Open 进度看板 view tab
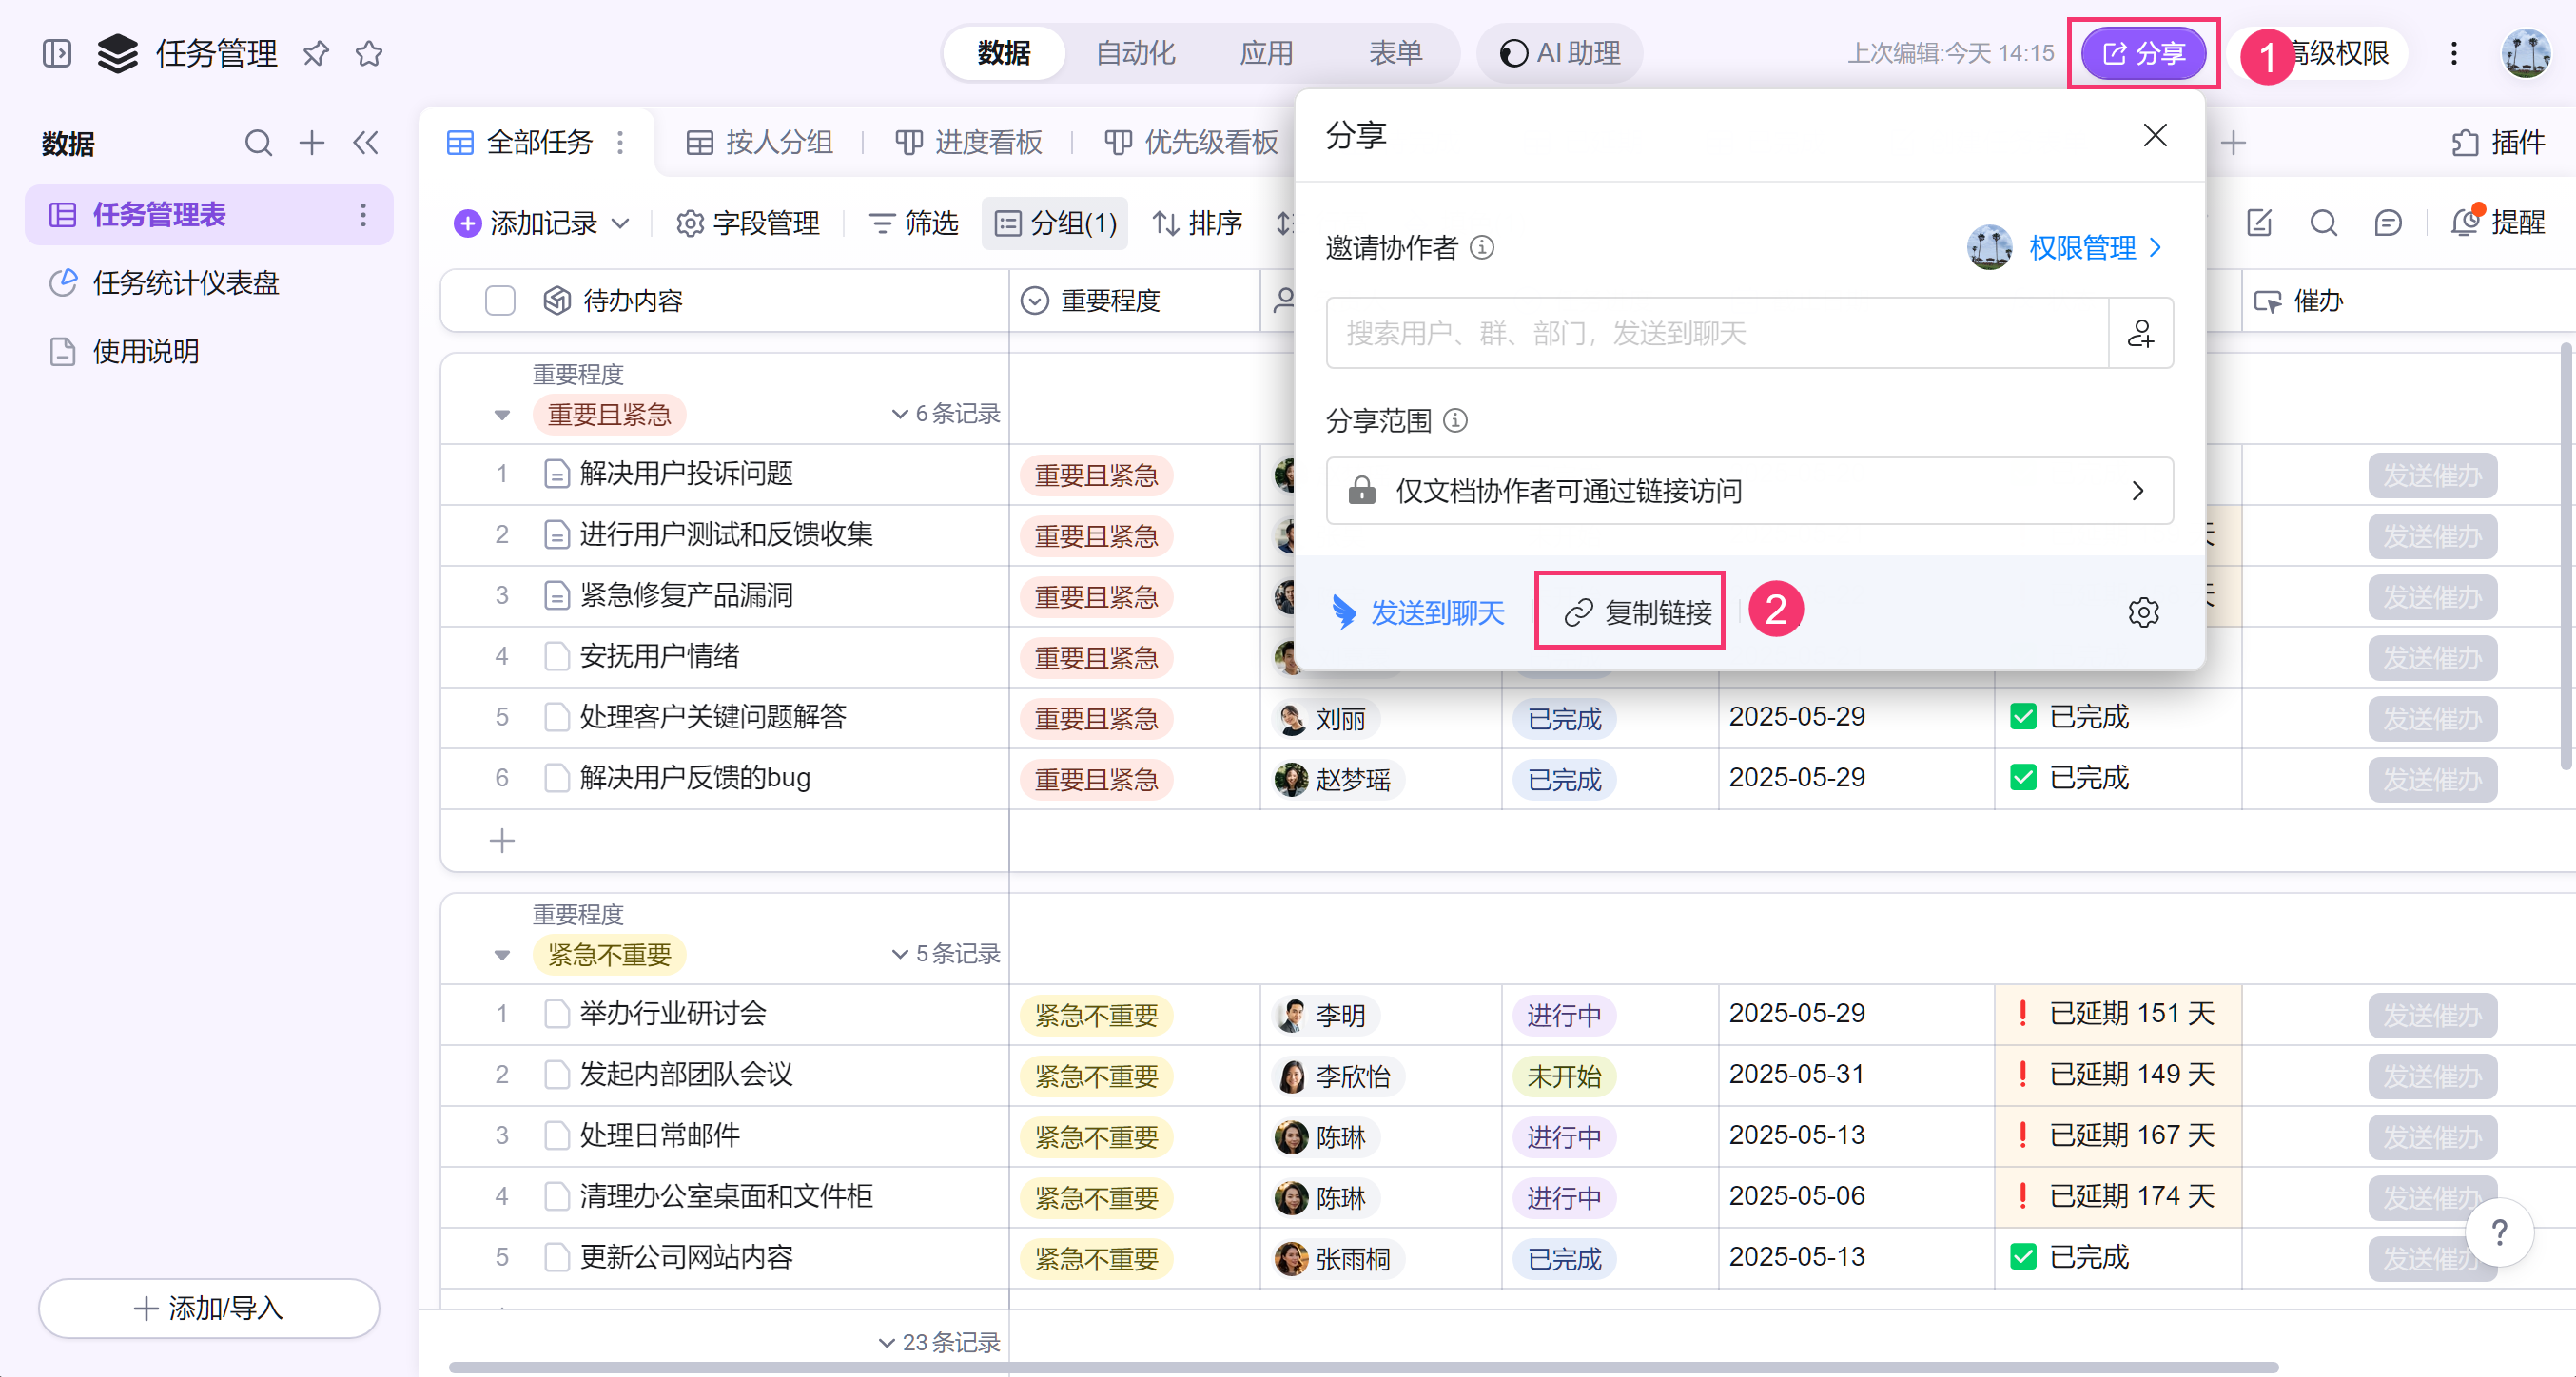 (968, 143)
